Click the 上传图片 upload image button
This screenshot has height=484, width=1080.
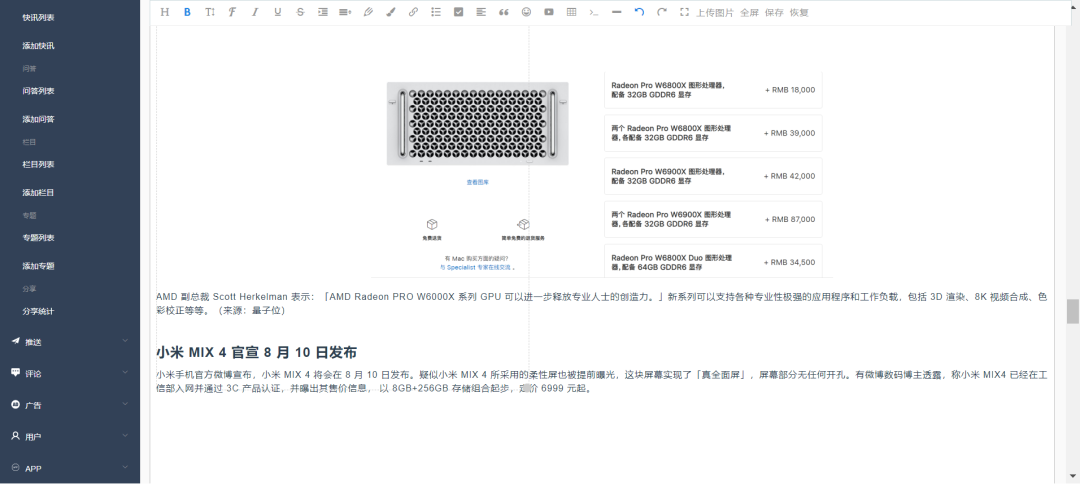[x=715, y=12]
